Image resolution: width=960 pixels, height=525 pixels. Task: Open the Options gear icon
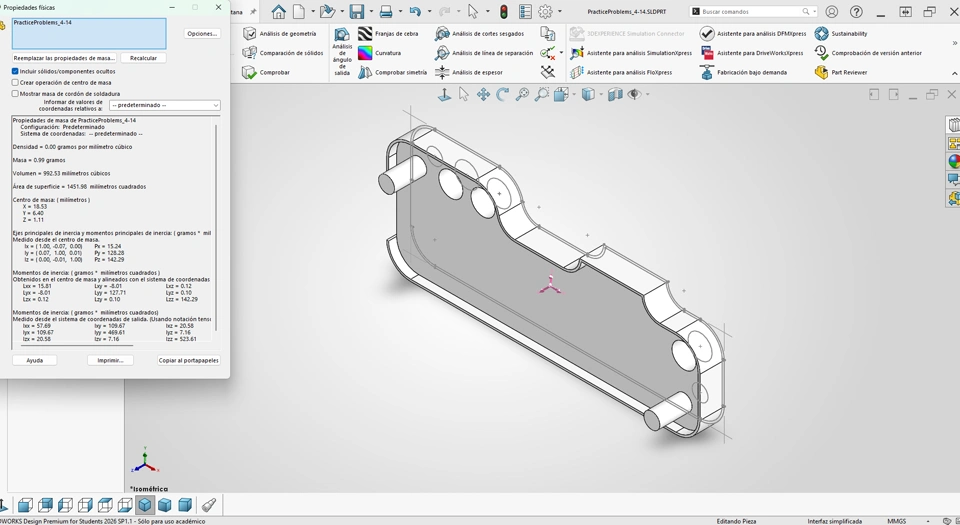pyautogui.click(x=545, y=12)
